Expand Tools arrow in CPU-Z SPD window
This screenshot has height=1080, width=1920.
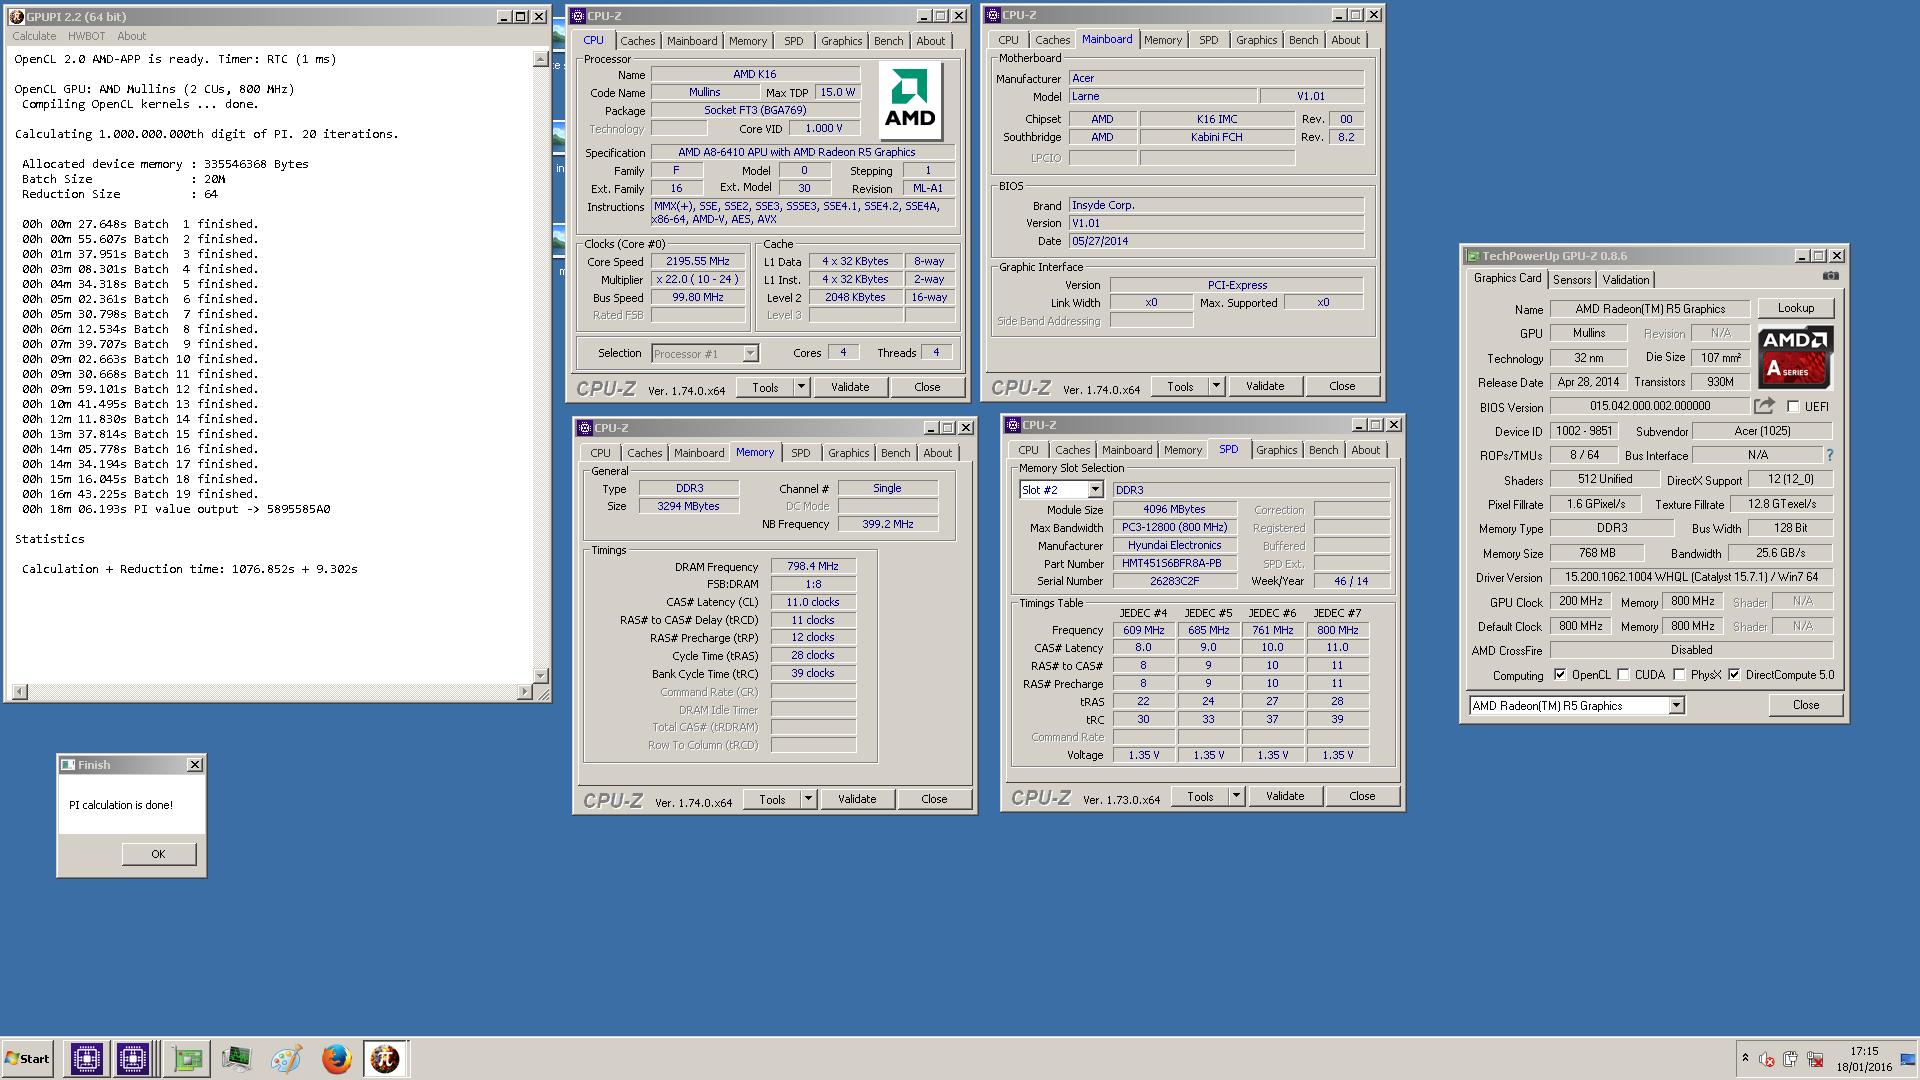[x=1236, y=796]
